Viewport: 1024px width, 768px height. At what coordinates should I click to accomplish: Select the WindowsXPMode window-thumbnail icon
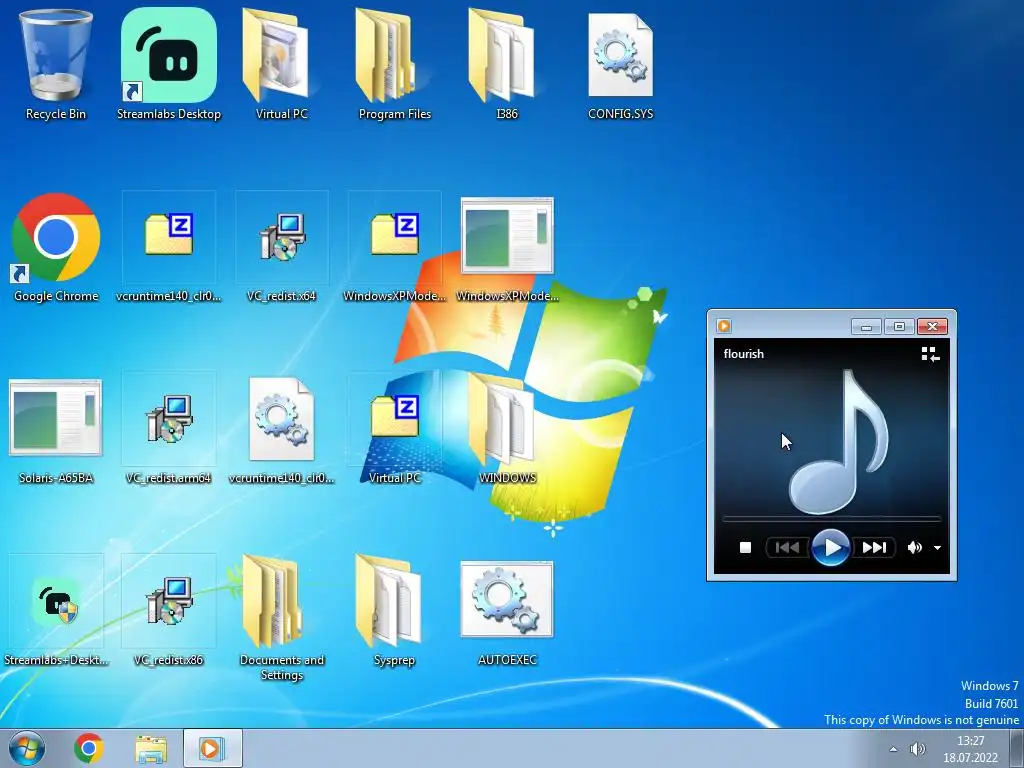tap(507, 247)
